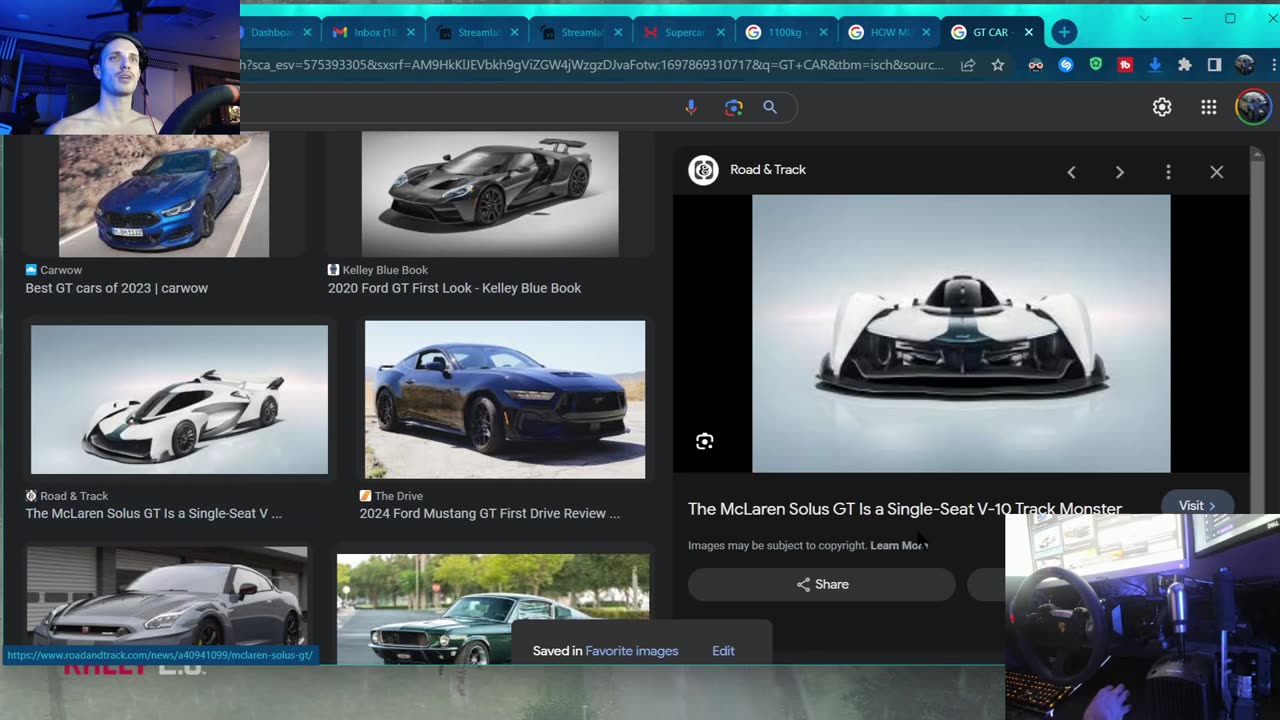Open the 2020 Ford GT thumbnail
Viewport: 1280px width, 720px height.
490,194
